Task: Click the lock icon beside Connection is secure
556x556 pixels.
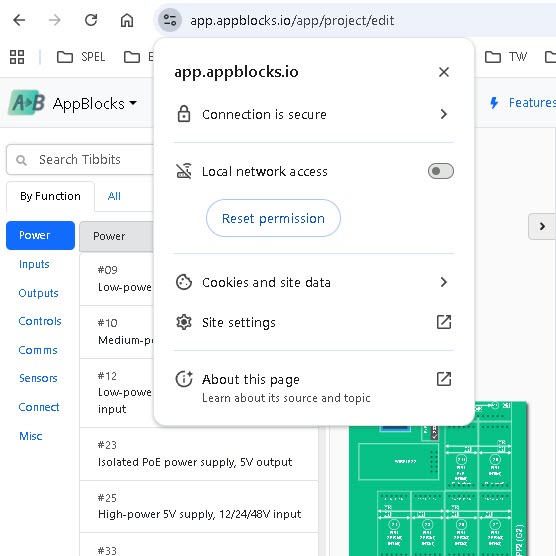Action: click(x=184, y=114)
